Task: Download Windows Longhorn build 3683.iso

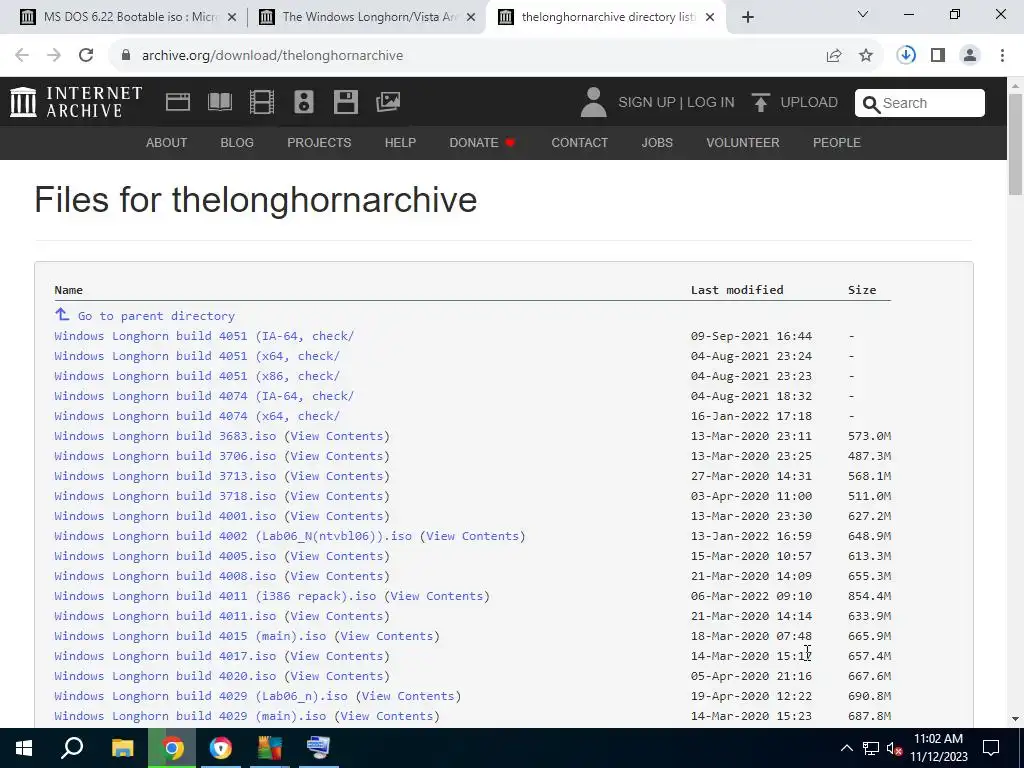Action: click(x=165, y=436)
